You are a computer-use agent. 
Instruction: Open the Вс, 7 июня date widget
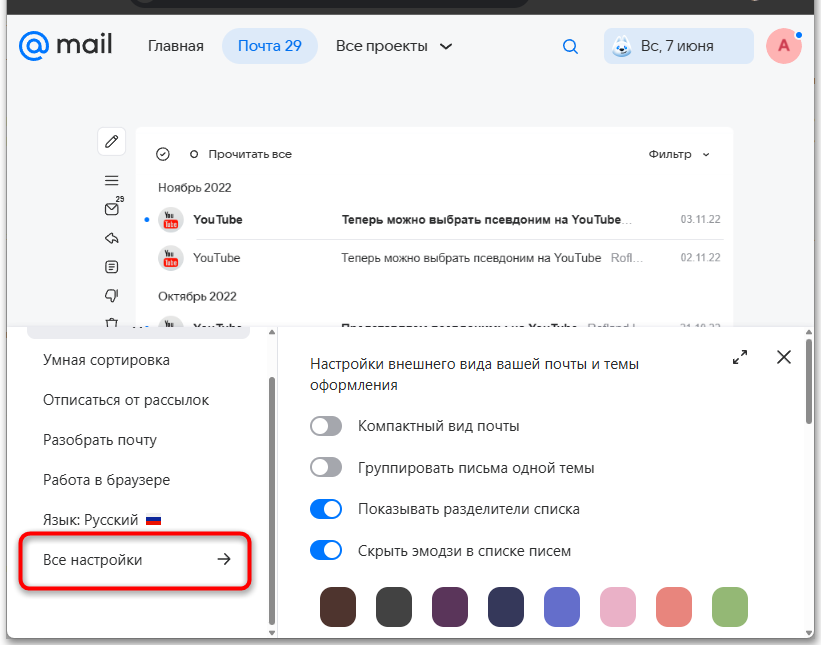pyautogui.click(x=679, y=46)
